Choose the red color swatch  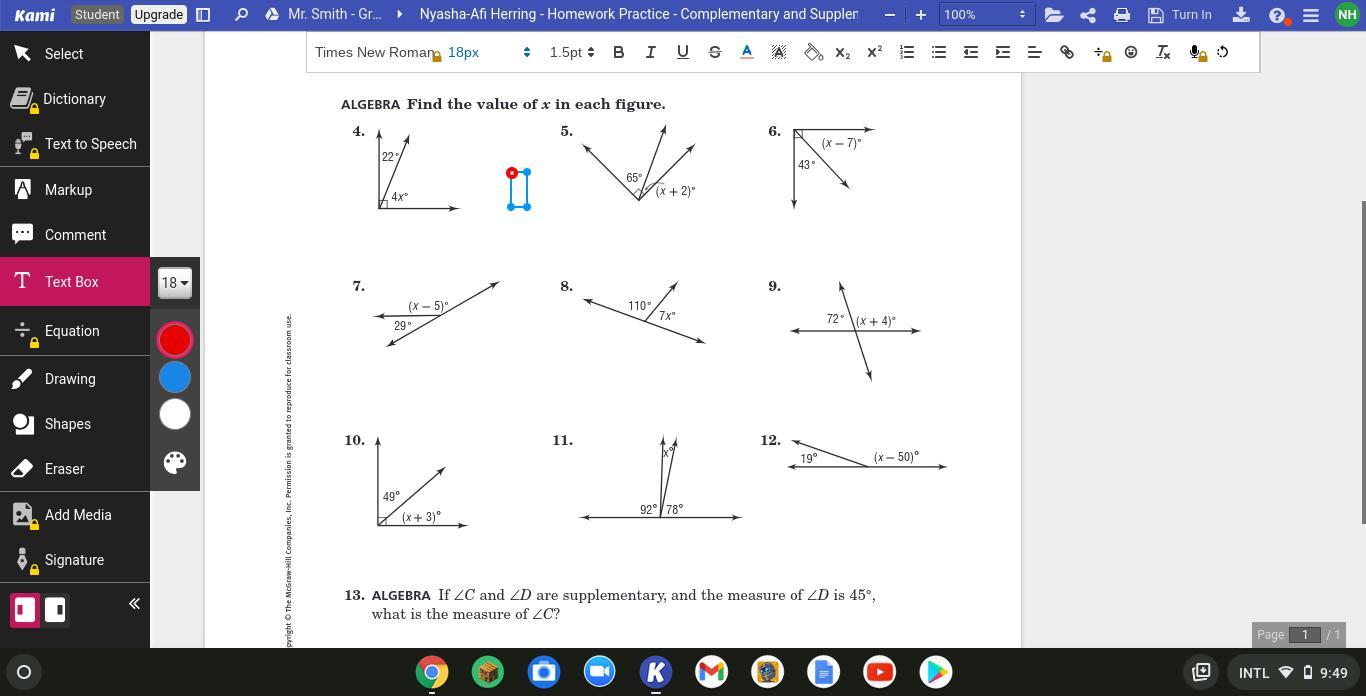175,340
